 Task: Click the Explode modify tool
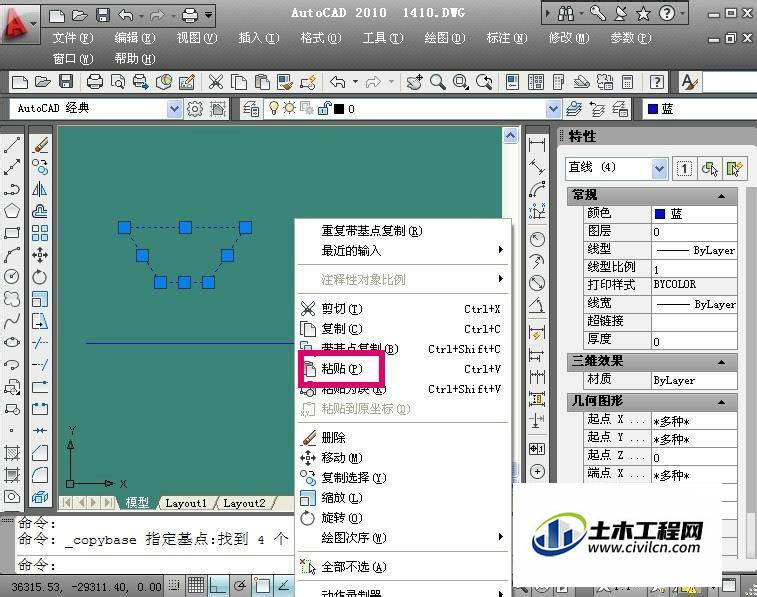[x=40, y=496]
